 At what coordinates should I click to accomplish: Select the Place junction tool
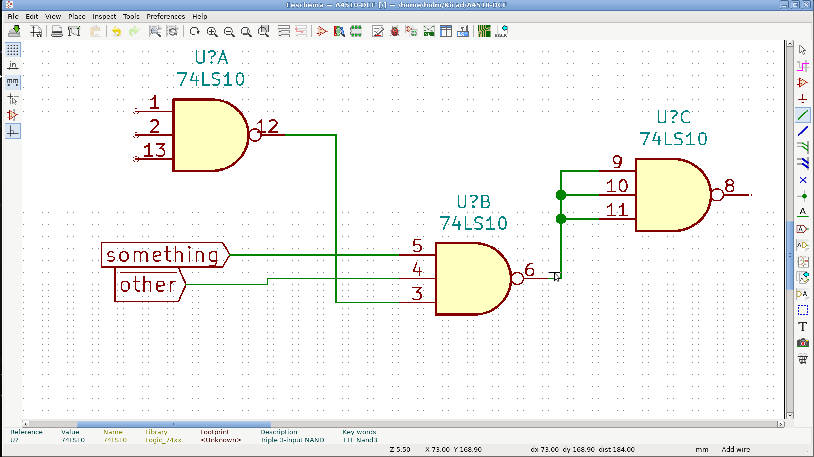tap(803, 196)
